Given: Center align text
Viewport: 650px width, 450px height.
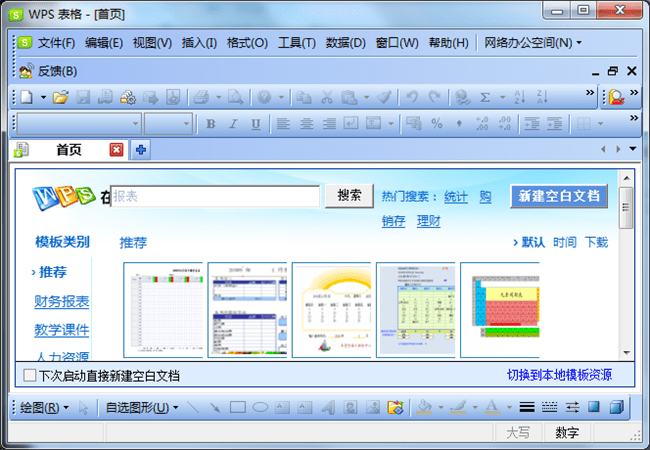Looking at the screenshot, I should coord(306,123).
